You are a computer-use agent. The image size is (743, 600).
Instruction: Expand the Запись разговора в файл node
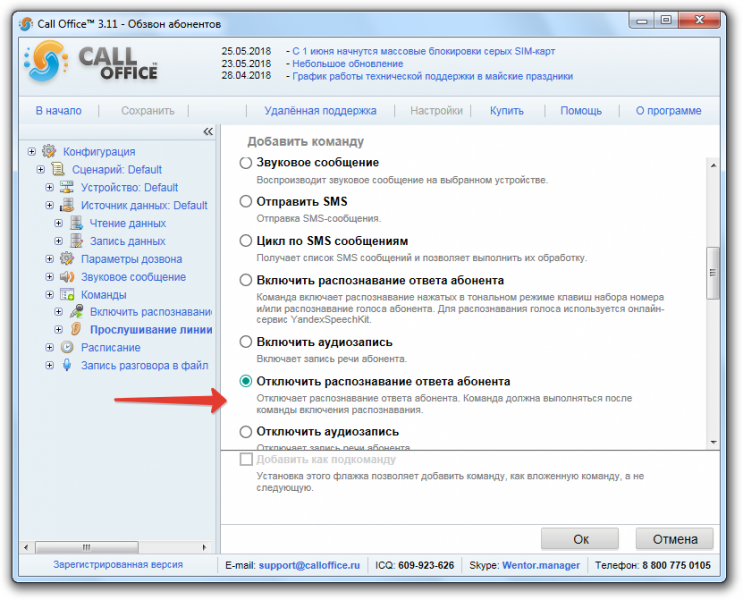49,365
